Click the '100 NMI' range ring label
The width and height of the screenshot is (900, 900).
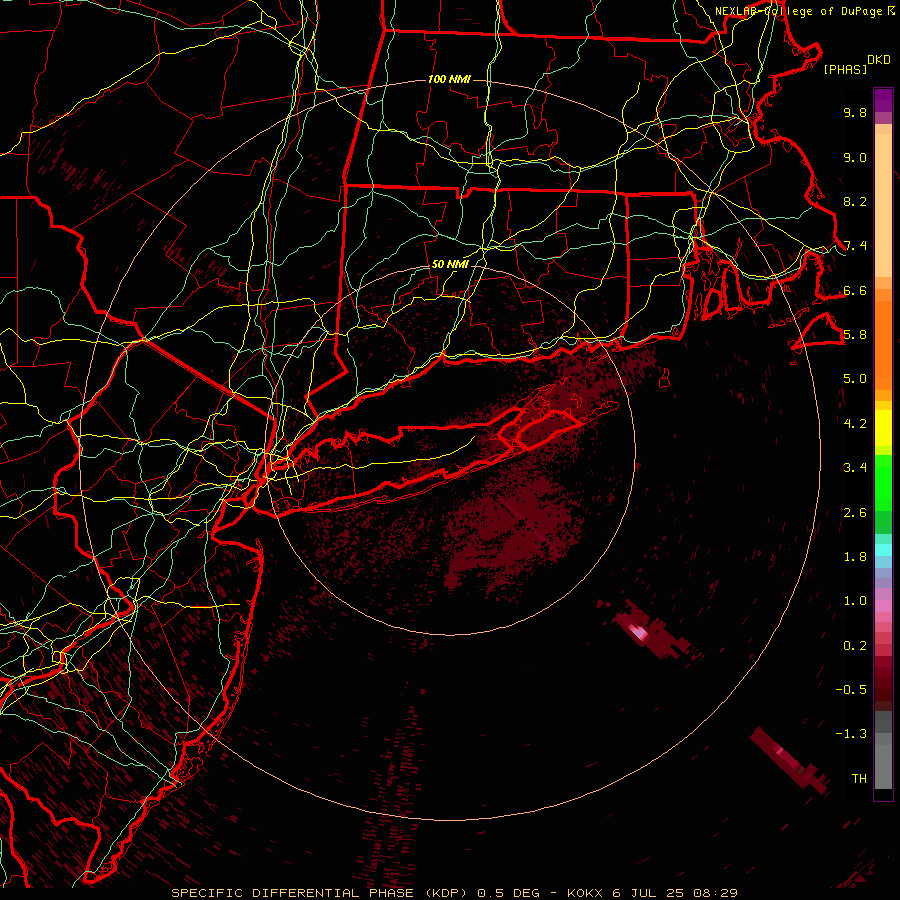point(449,79)
